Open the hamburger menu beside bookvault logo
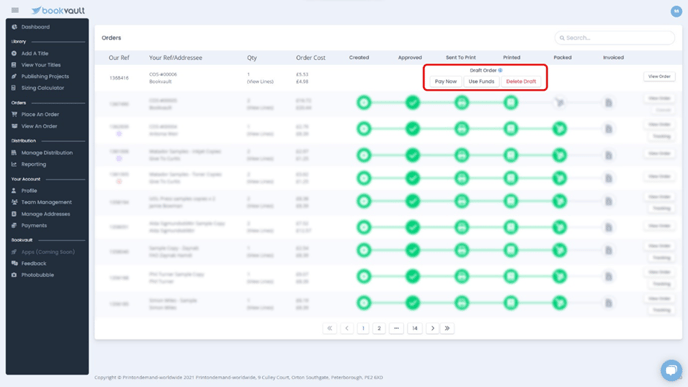Viewport: 688px width, 387px height. coord(15,10)
